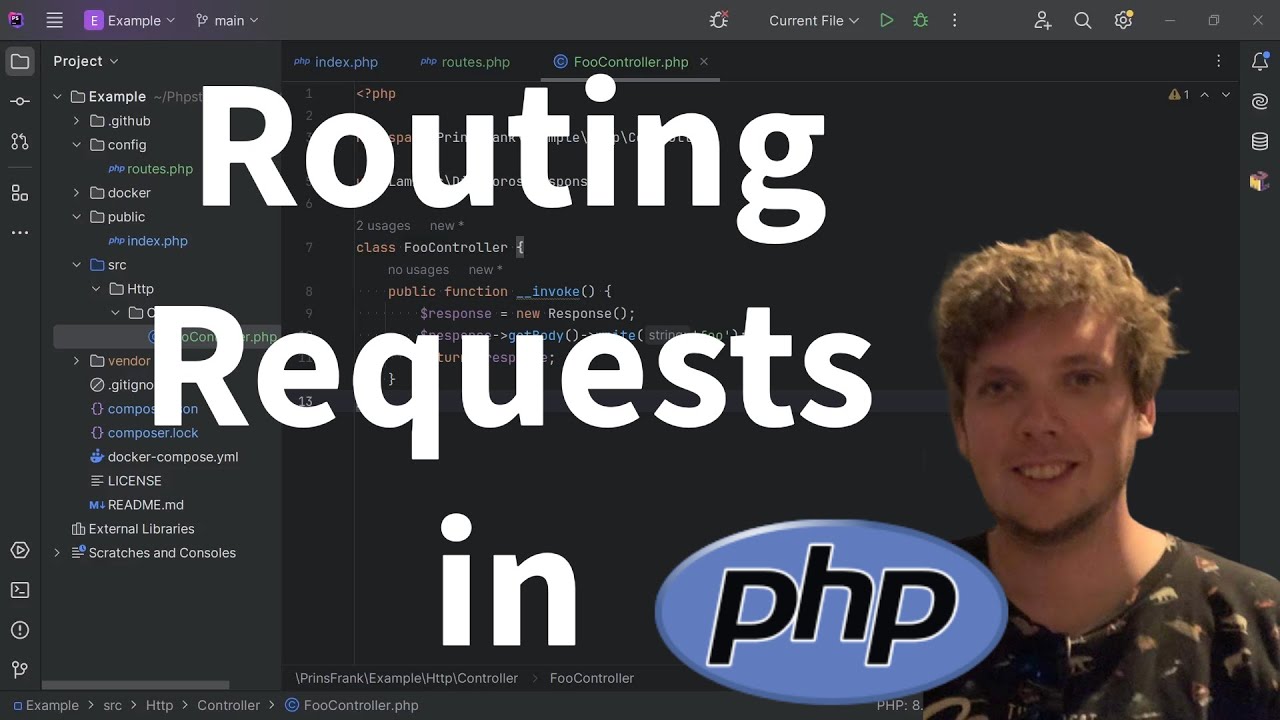The width and height of the screenshot is (1280, 720).
Task: Show more tool windows ellipsis
Action: [20, 232]
